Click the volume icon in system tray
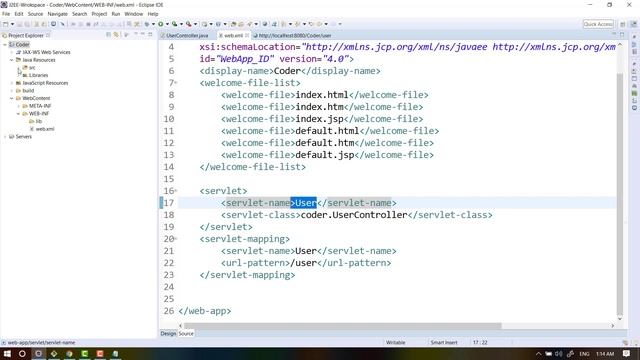Viewport: 640px width, 360px height. pos(559,354)
